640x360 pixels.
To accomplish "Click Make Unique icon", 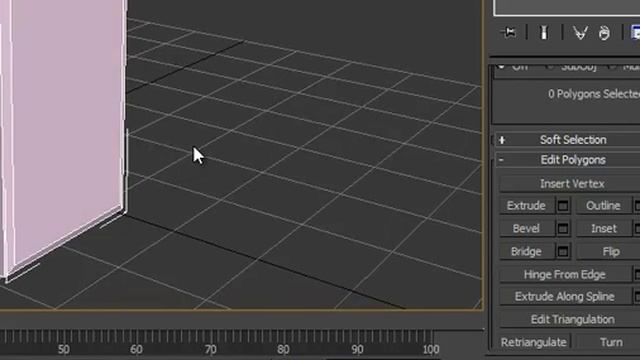I will tap(580, 33).
